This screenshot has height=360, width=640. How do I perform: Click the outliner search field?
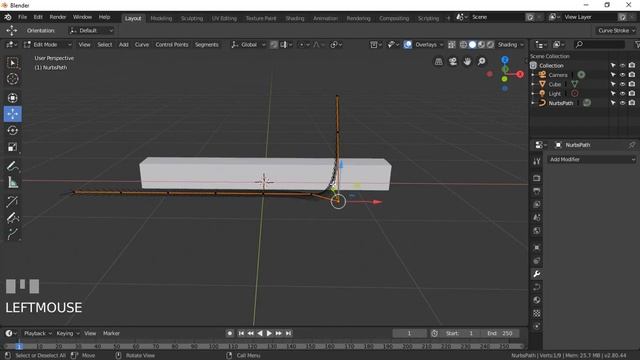coord(599,44)
